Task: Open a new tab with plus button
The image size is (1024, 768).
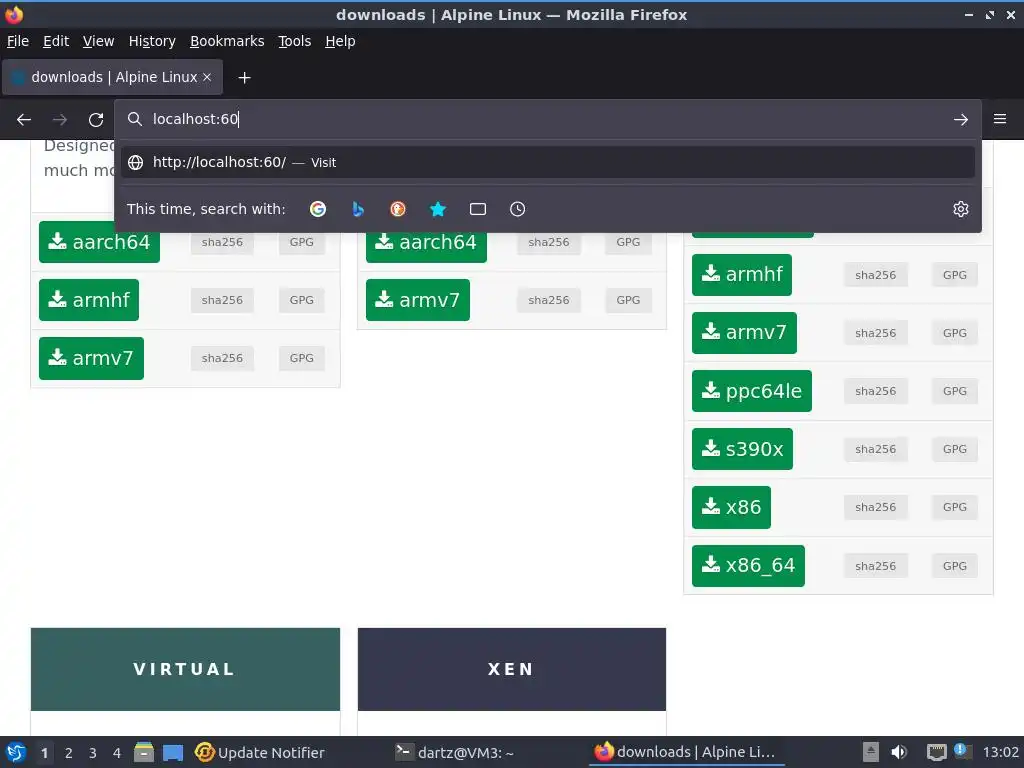Action: [x=244, y=78]
